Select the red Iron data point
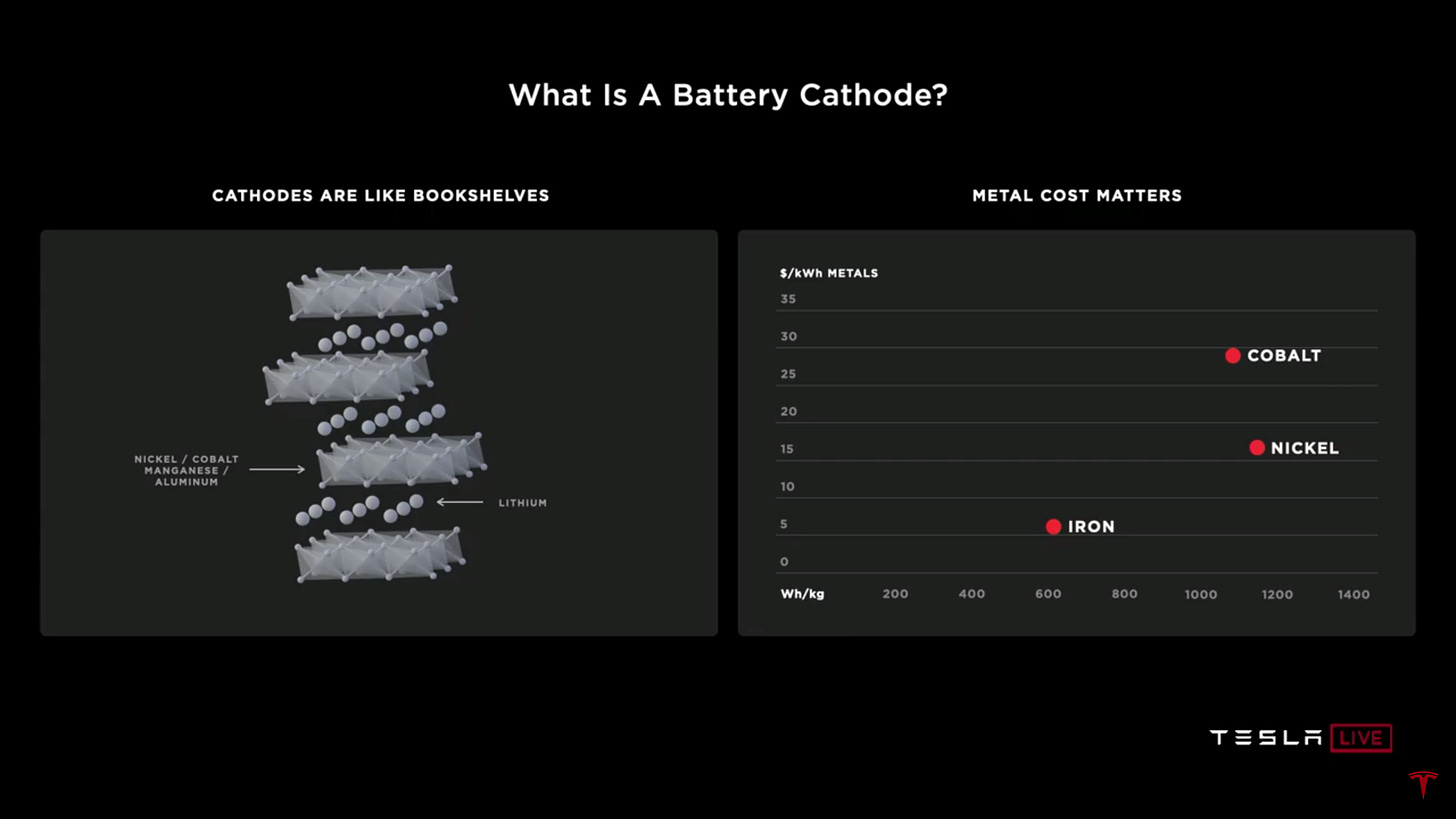 [x=1053, y=527]
